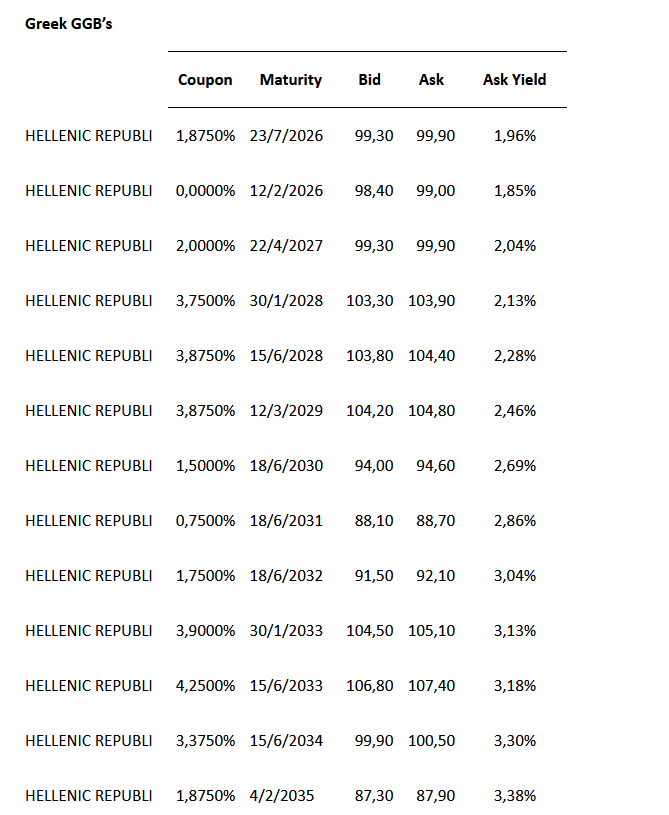
Task: Click the Ask column header
Action: 431,80
